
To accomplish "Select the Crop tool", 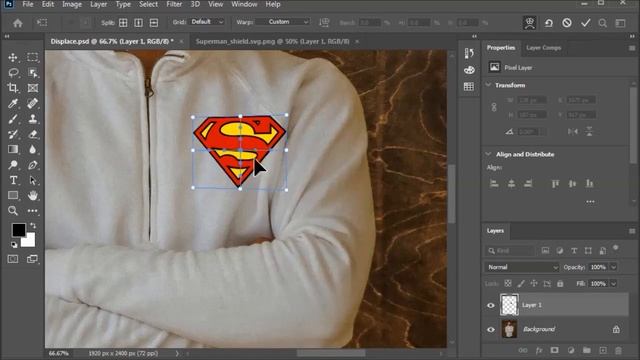I will [13, 88].
